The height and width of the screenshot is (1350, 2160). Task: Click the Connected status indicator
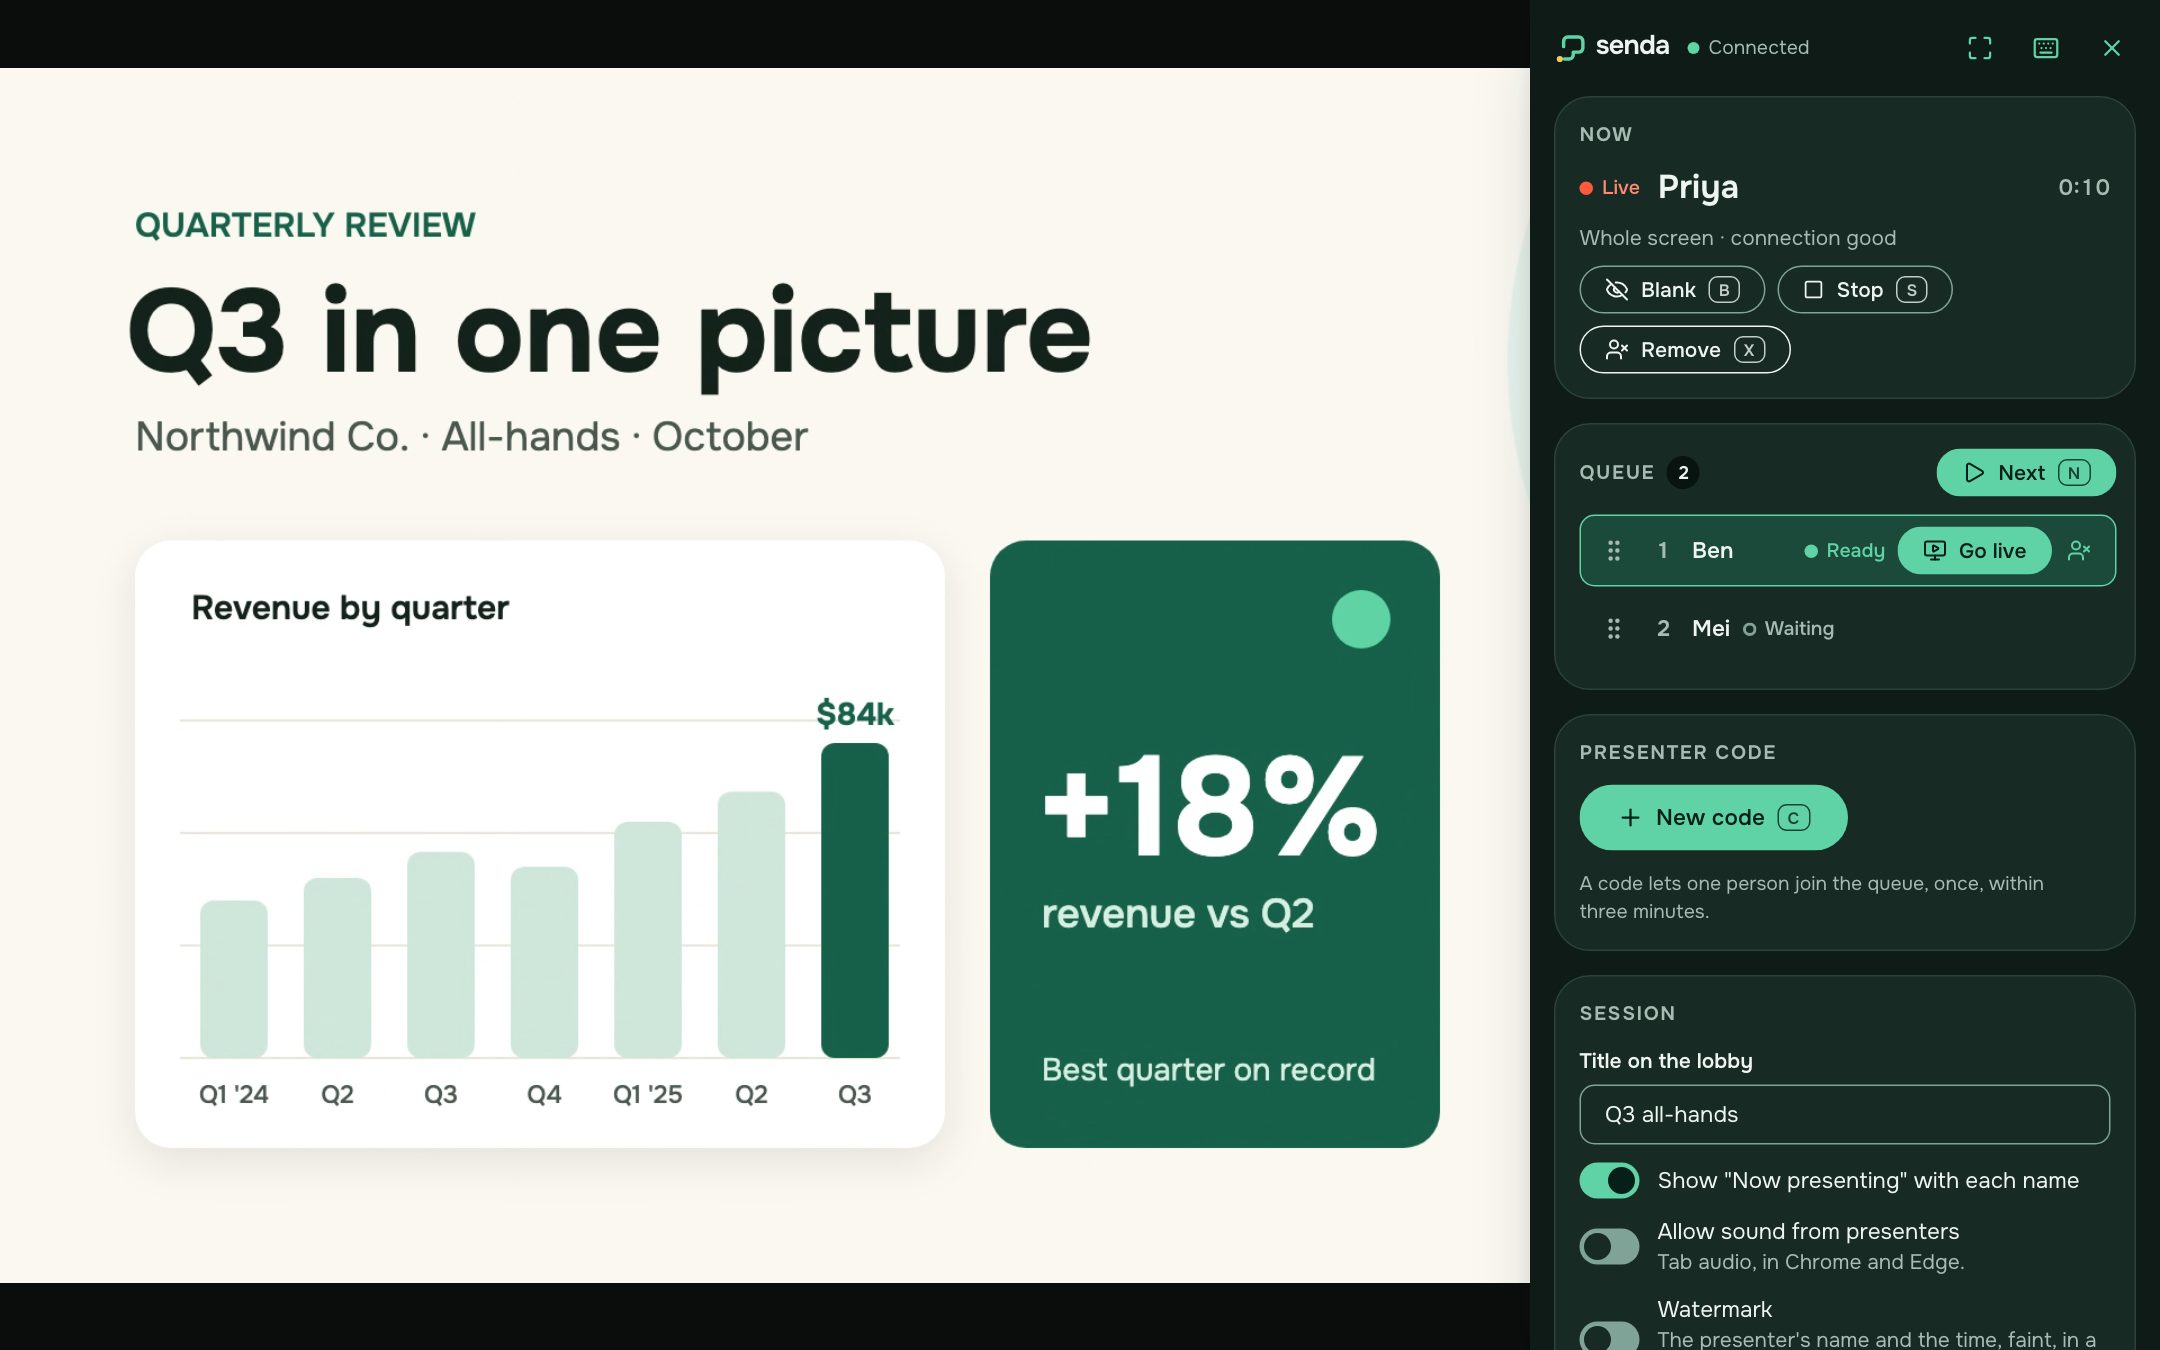1748,47
